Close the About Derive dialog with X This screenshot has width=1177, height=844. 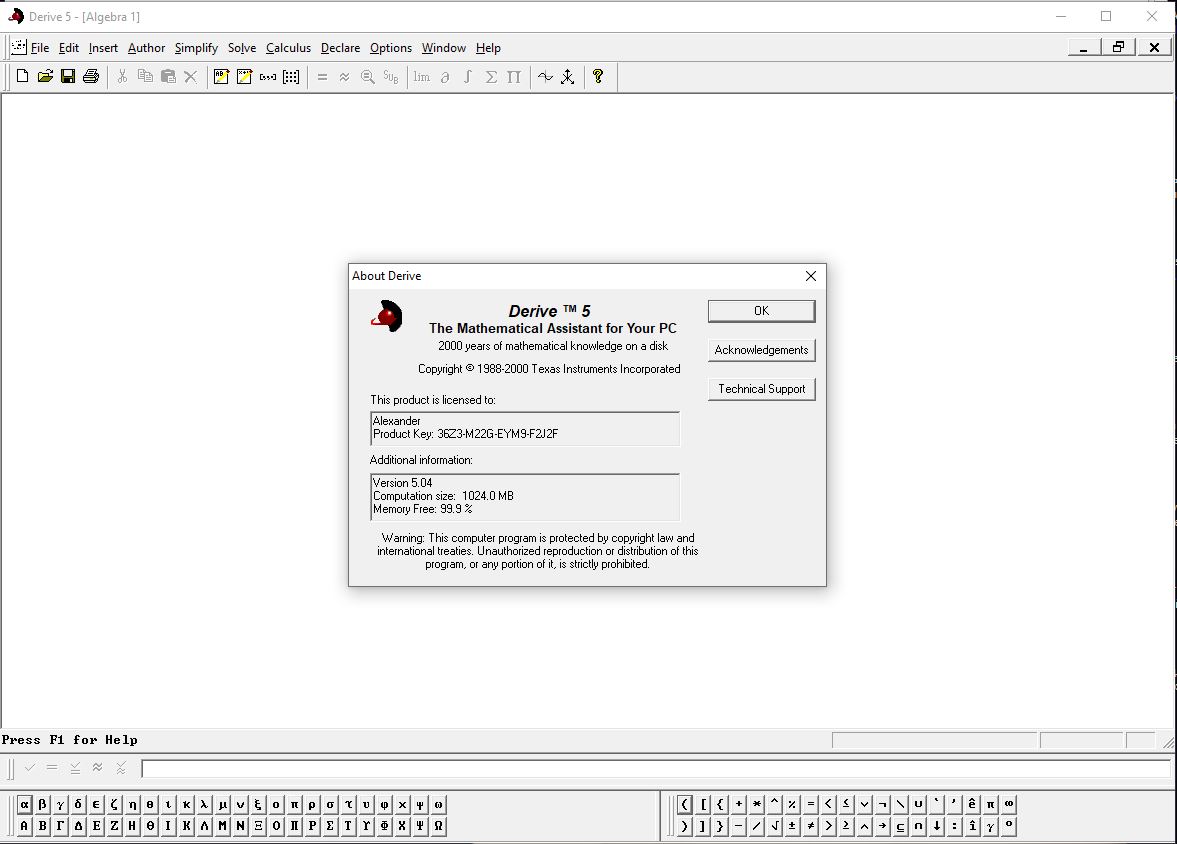click(810, 276)
